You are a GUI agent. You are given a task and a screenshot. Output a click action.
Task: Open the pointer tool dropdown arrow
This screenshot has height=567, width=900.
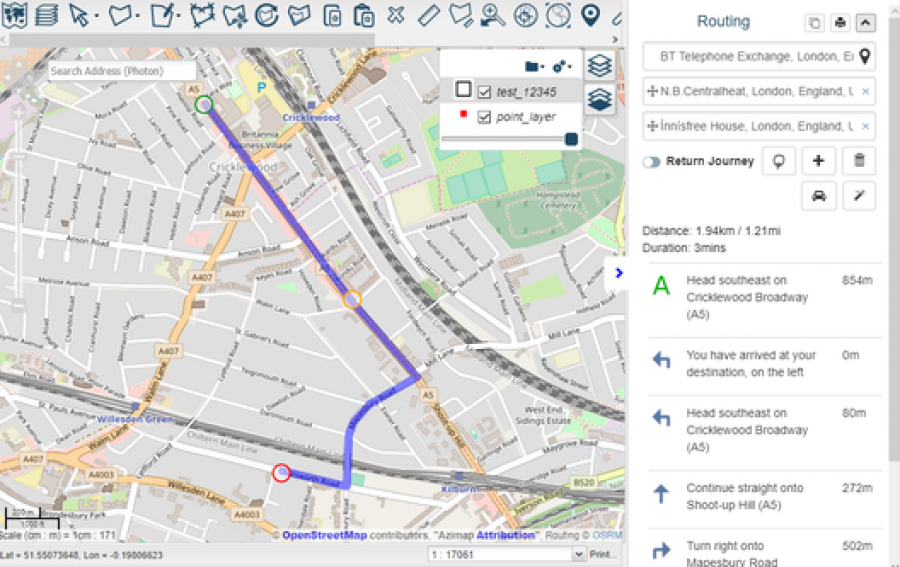96,15
